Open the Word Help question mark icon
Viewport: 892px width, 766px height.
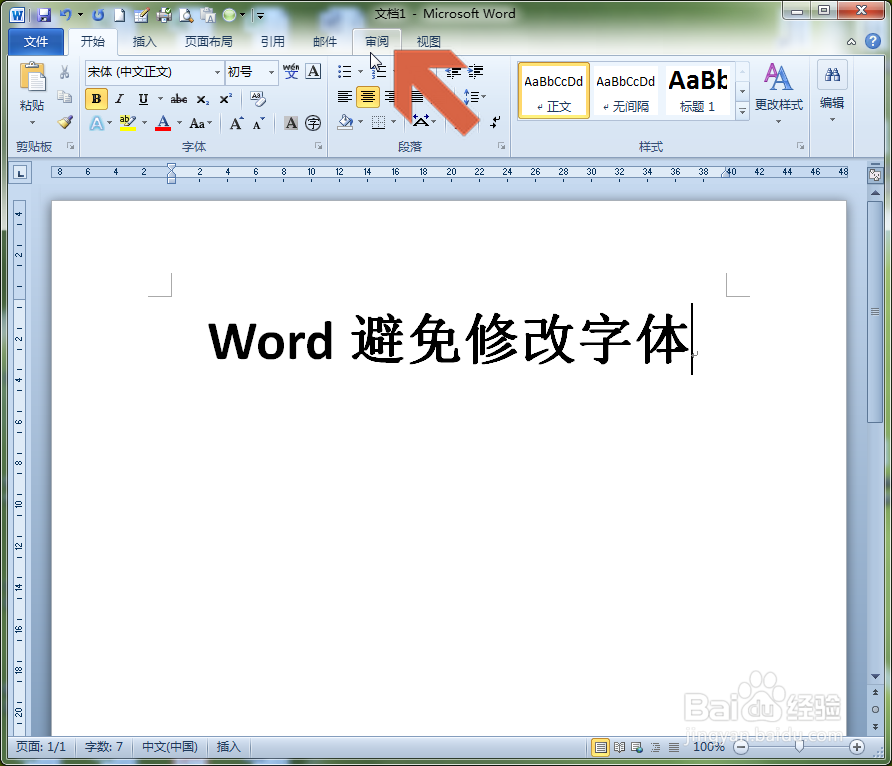point(873,41)
